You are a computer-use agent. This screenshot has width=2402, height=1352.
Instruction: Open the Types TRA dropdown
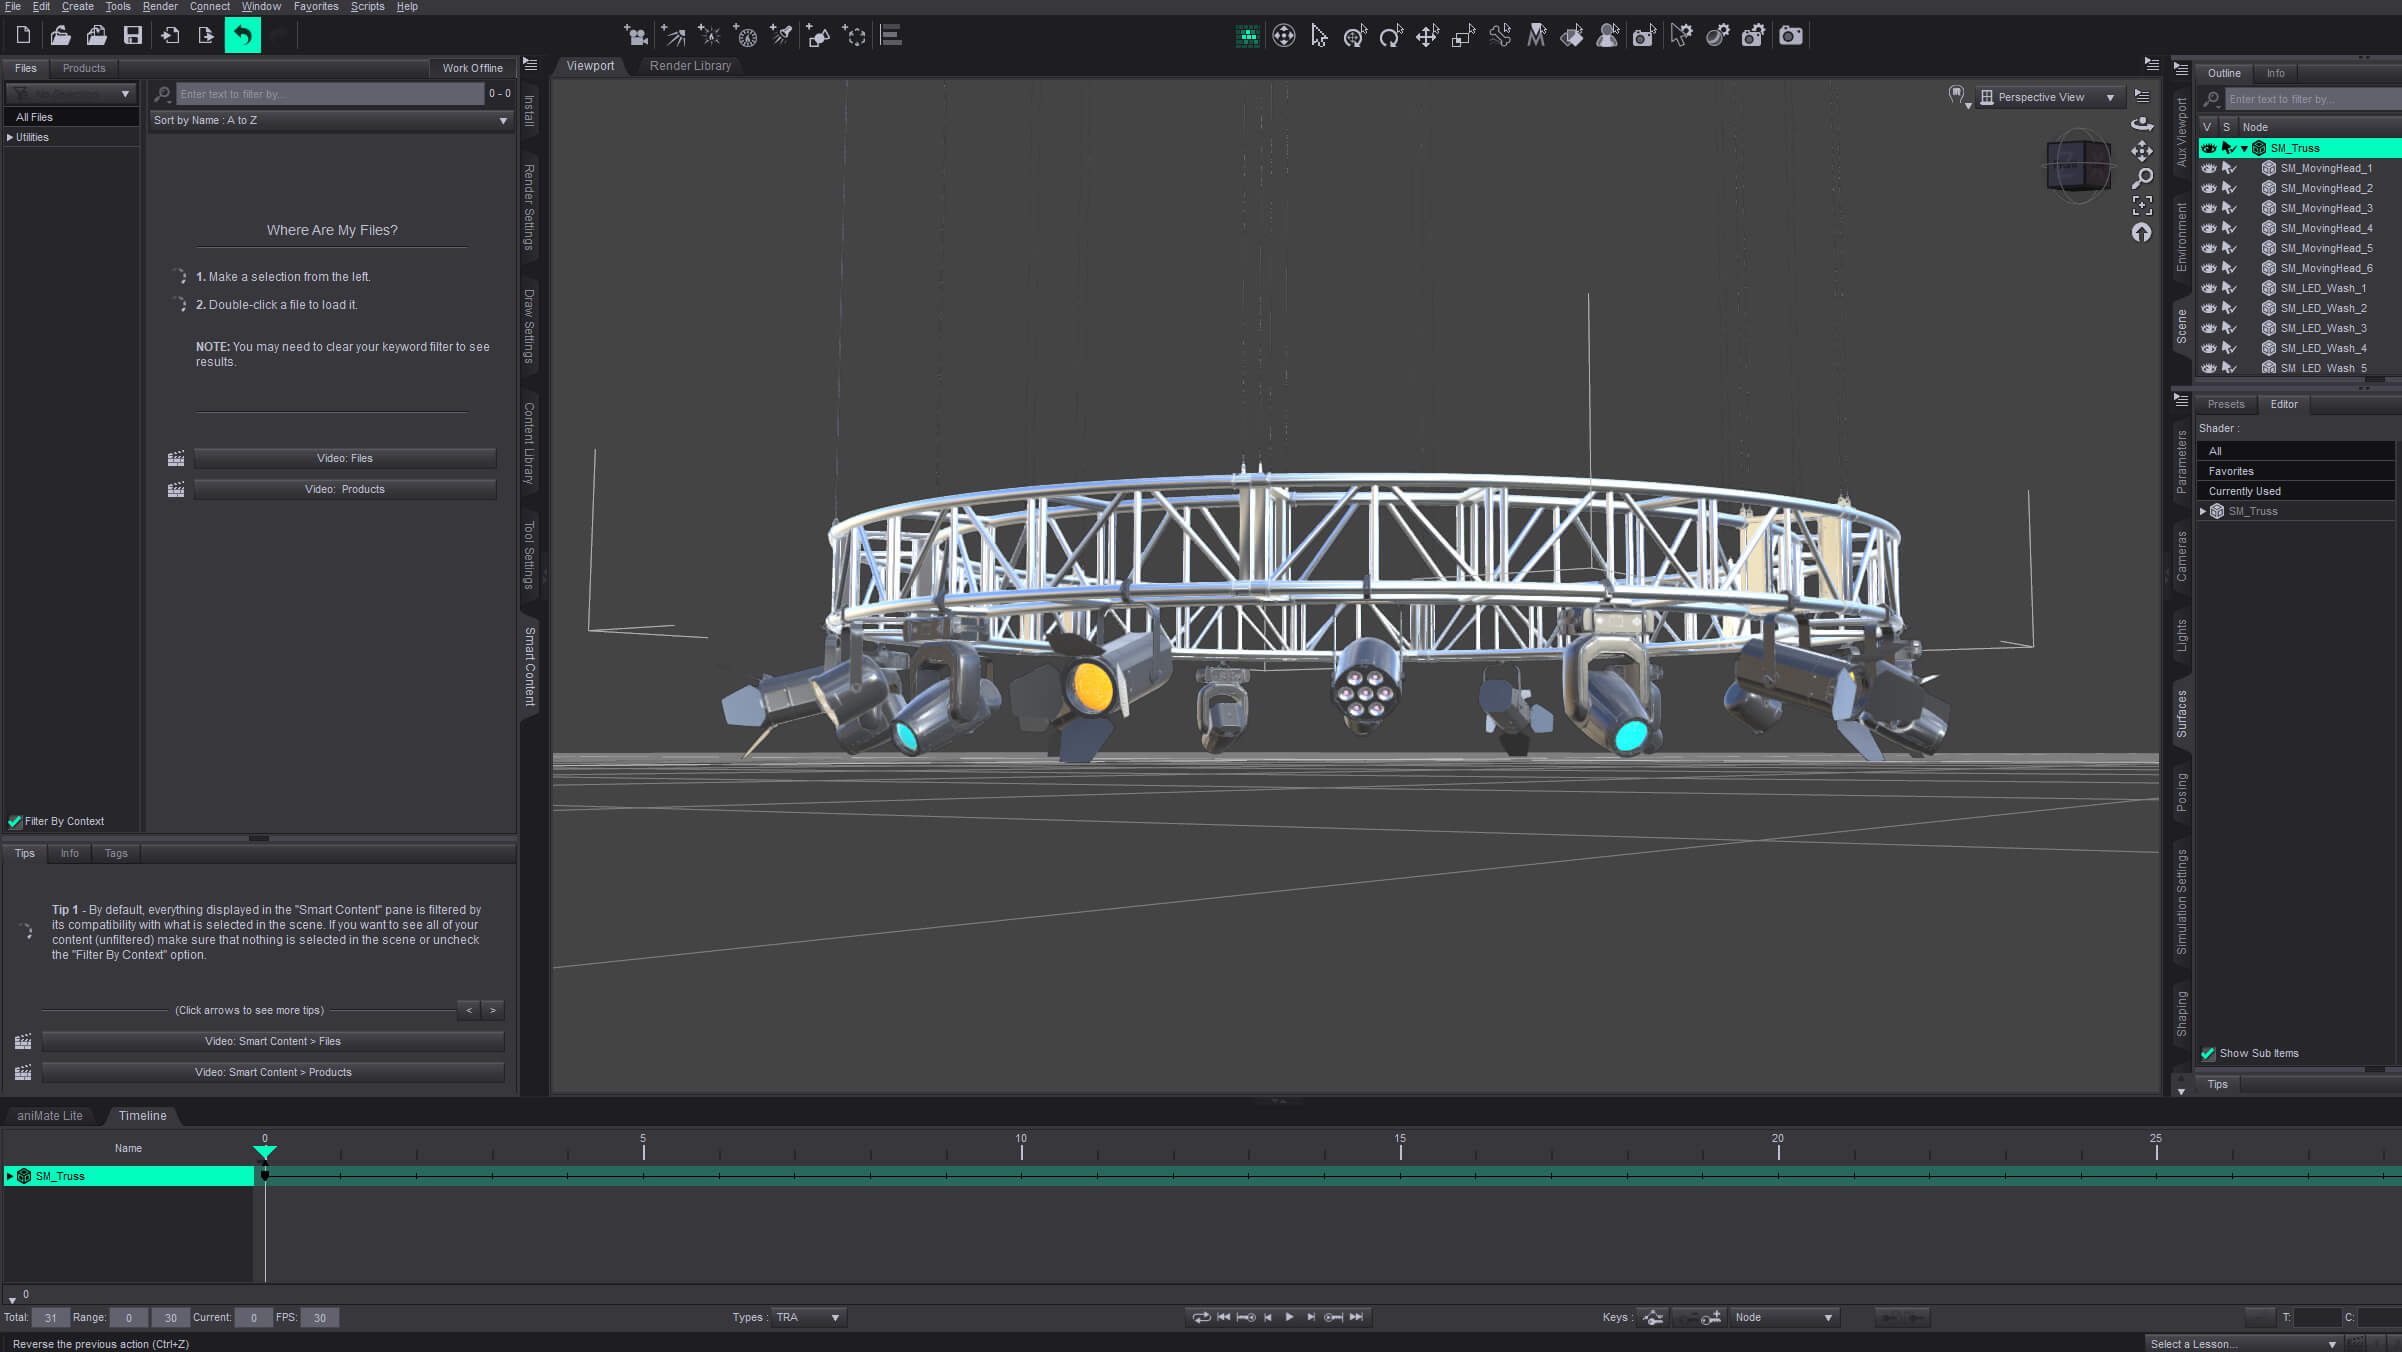[x=809, y=1317]
